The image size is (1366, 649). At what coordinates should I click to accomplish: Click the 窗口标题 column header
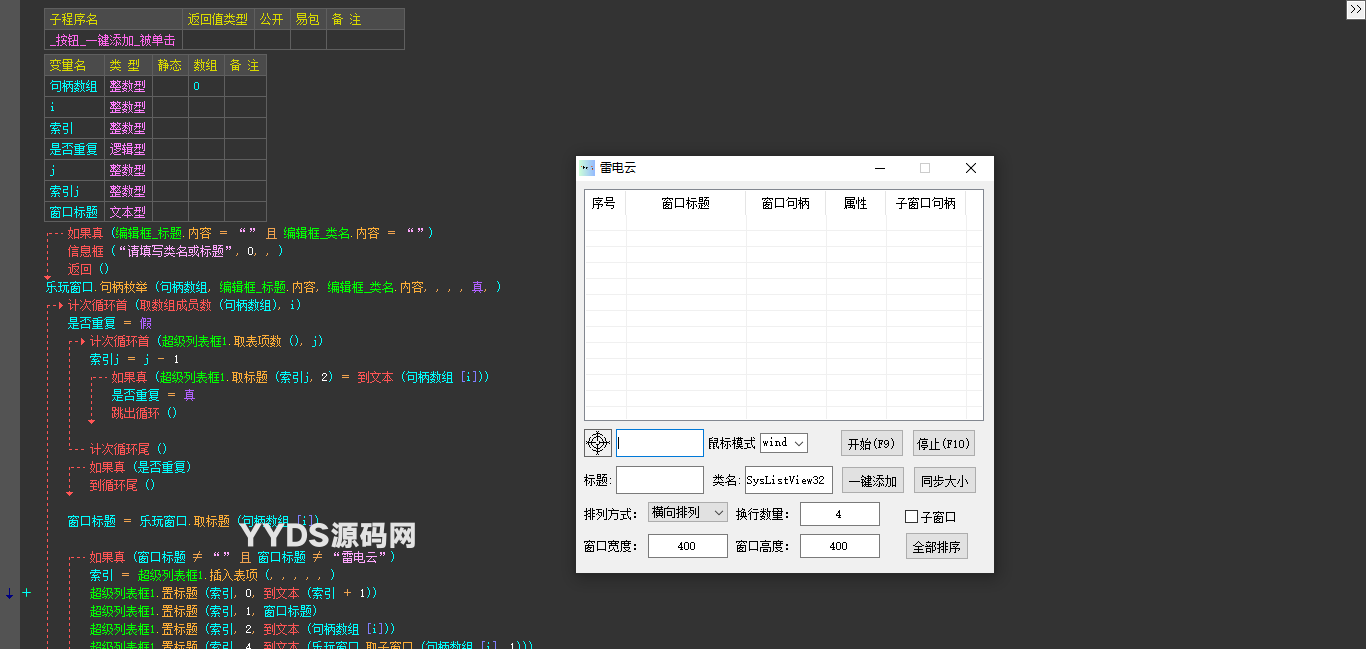click(x=685, y=204)
